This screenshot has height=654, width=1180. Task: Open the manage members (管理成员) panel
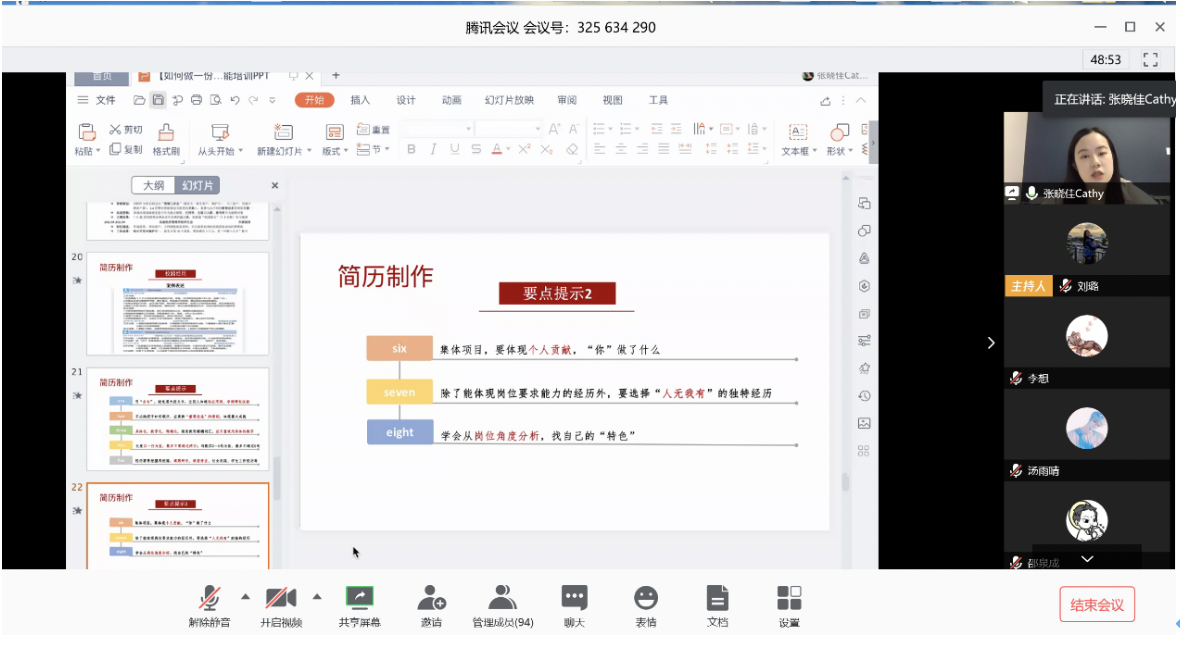[x=502, y=598]
